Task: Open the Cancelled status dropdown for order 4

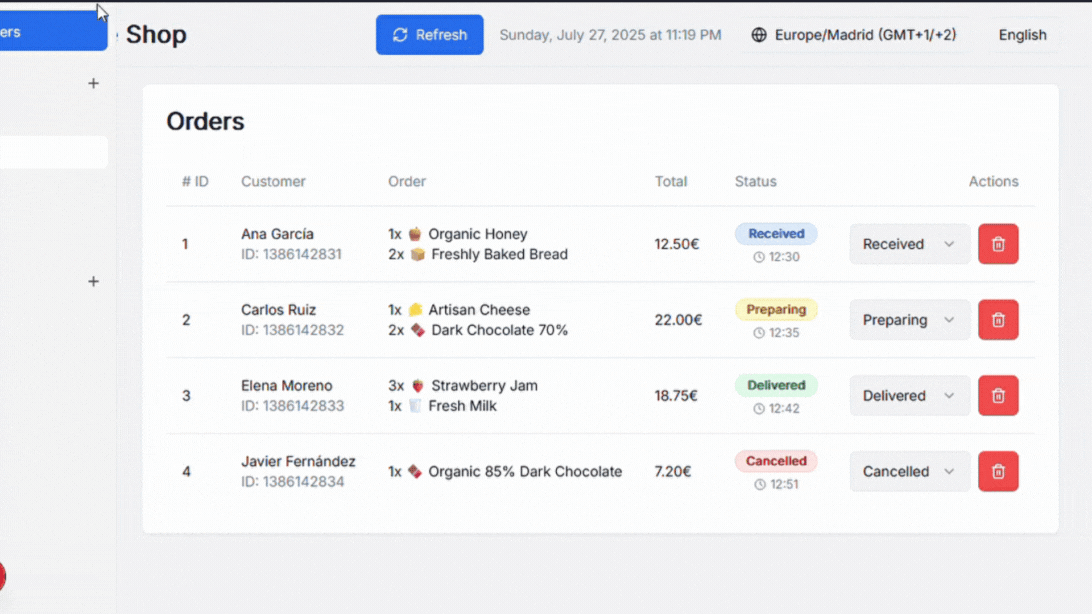Action: pos(909,471)
